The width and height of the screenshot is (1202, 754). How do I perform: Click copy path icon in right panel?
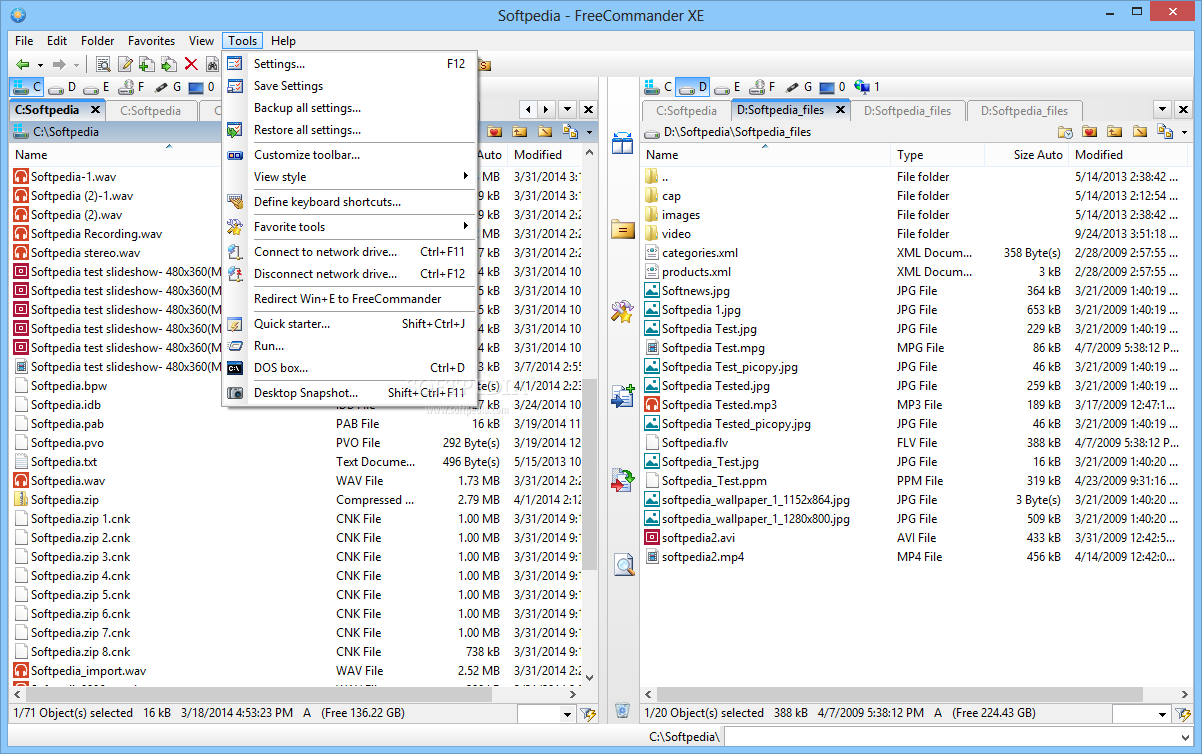[x=1164, y=131]
